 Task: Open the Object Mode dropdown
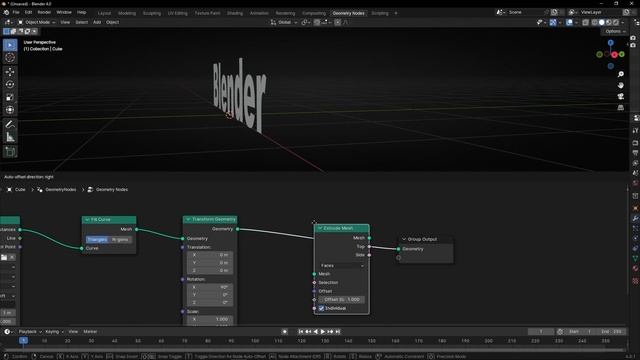[x=36, y=22]
